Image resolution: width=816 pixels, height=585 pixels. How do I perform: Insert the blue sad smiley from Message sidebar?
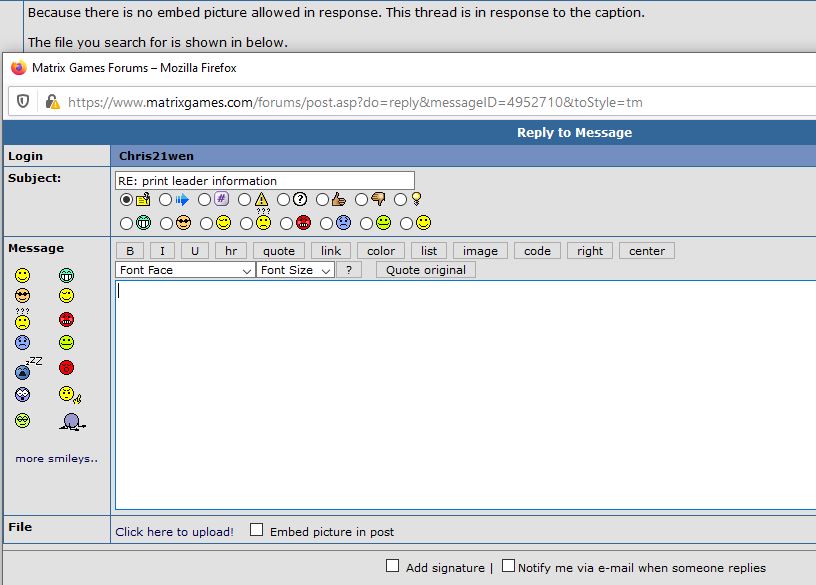[22, 342]
